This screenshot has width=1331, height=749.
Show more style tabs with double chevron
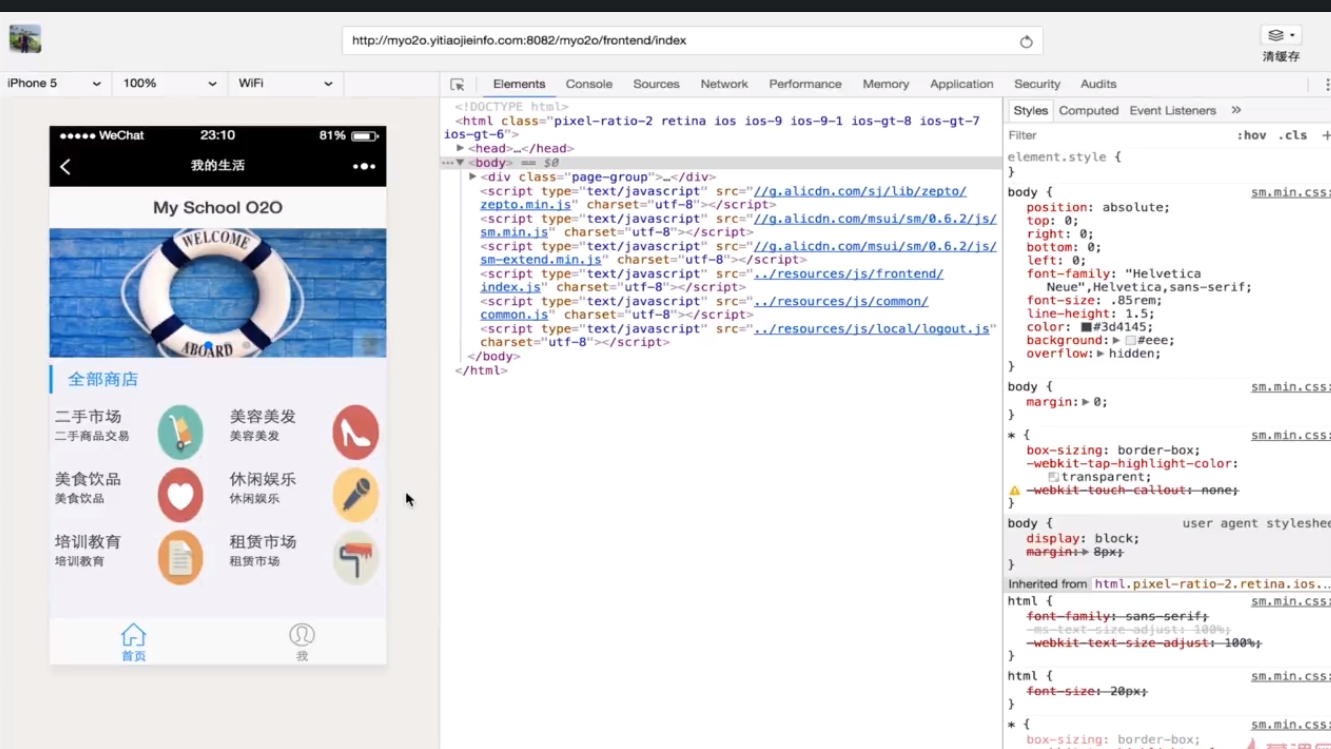click(1236, 110)
